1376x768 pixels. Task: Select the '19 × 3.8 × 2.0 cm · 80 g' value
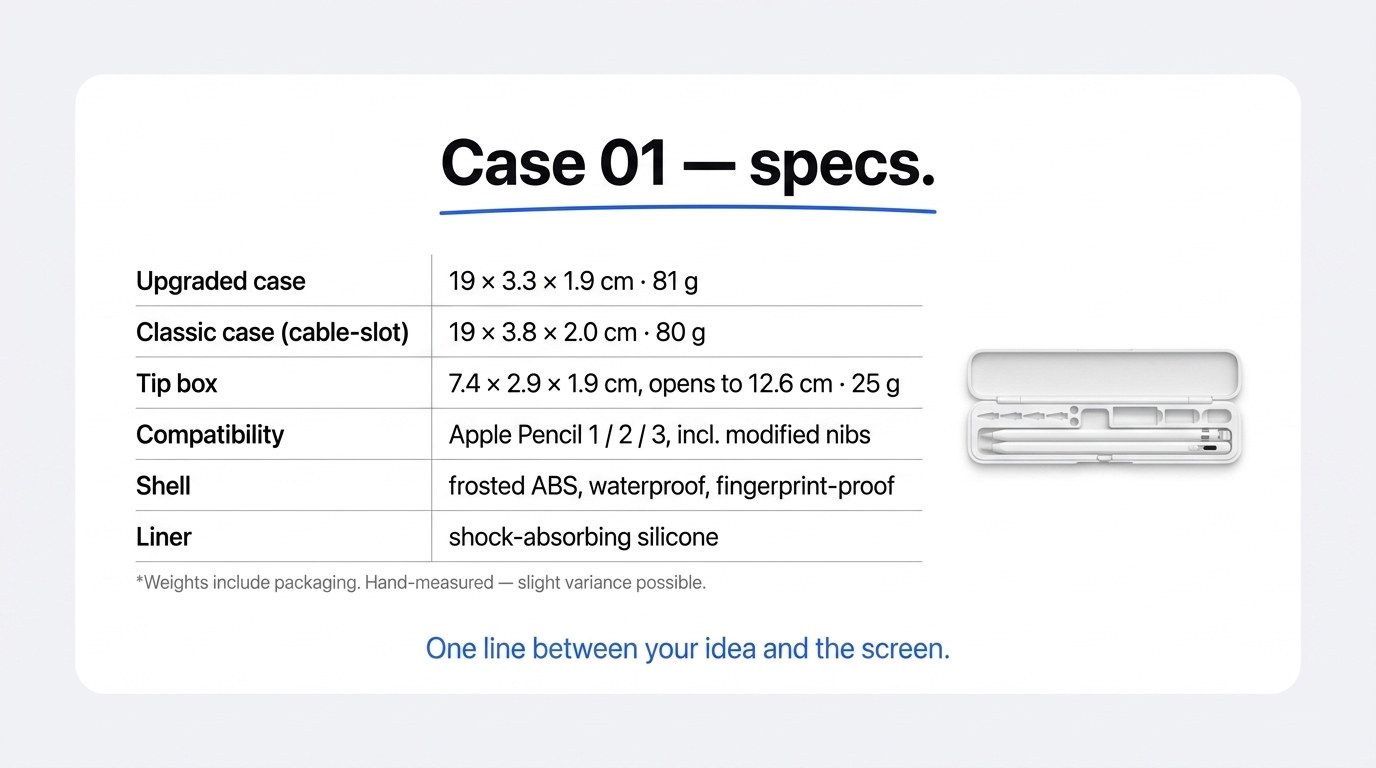pos(577,332)
